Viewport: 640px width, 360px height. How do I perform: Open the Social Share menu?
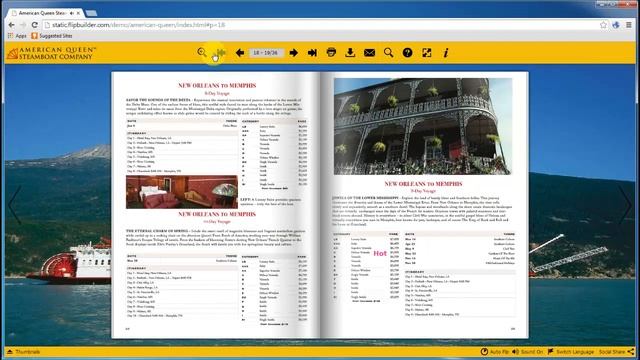(616, 351)
